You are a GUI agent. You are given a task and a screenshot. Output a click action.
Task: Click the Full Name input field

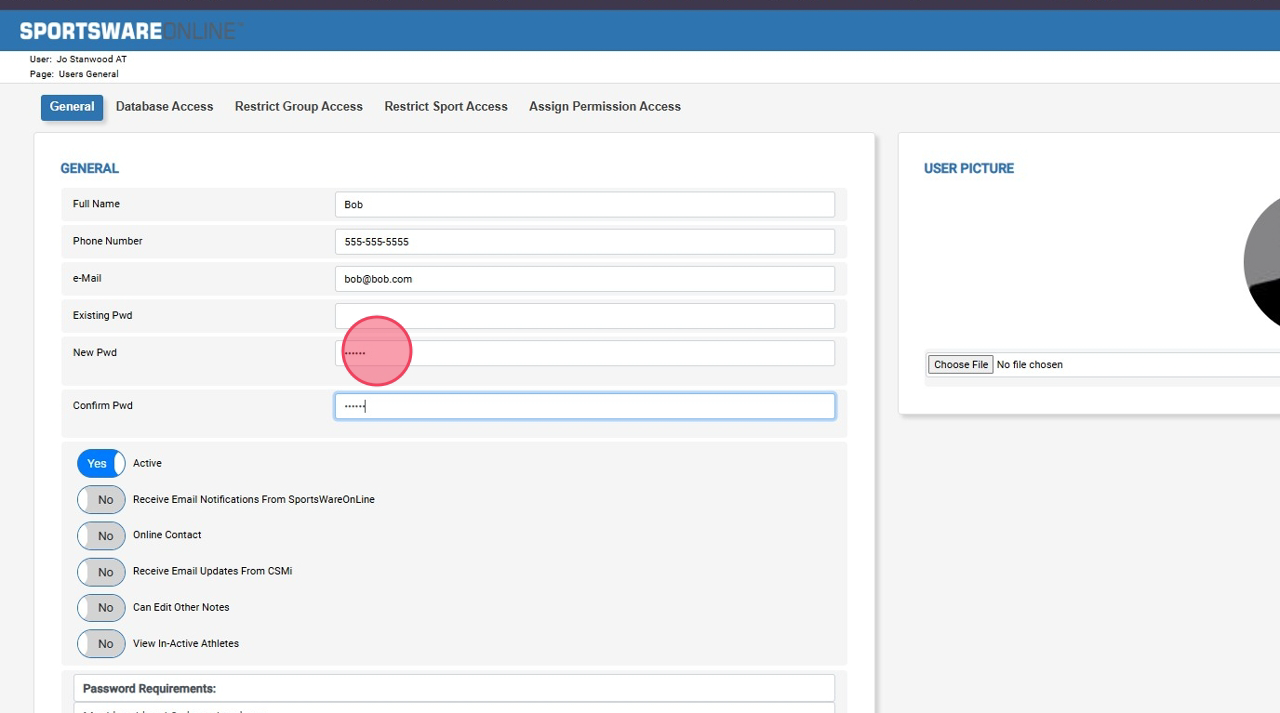tap(584, 205)
